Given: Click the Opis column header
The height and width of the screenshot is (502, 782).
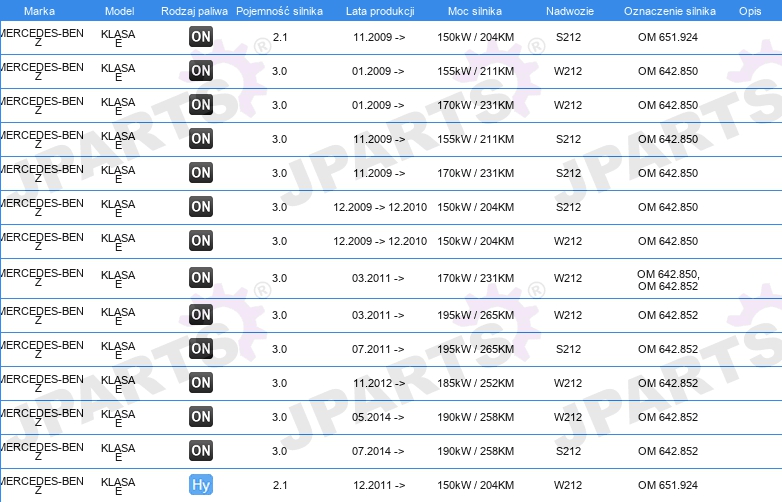Looking at the screenshot, I should pos(750,11).
